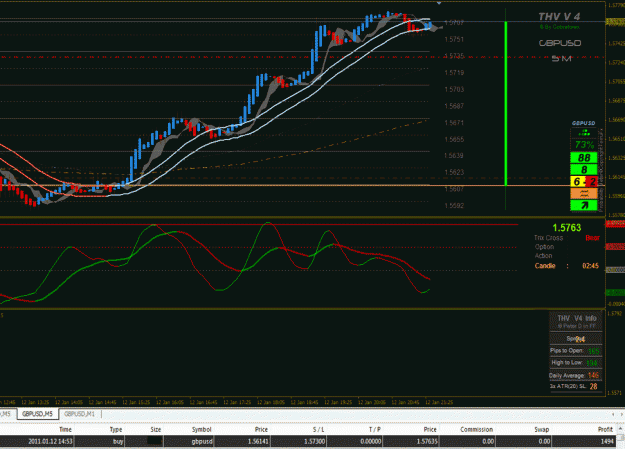625x449 pixels.
Task: Click the S / L column header
Action: pyautogui.click(x=318, y=429)
